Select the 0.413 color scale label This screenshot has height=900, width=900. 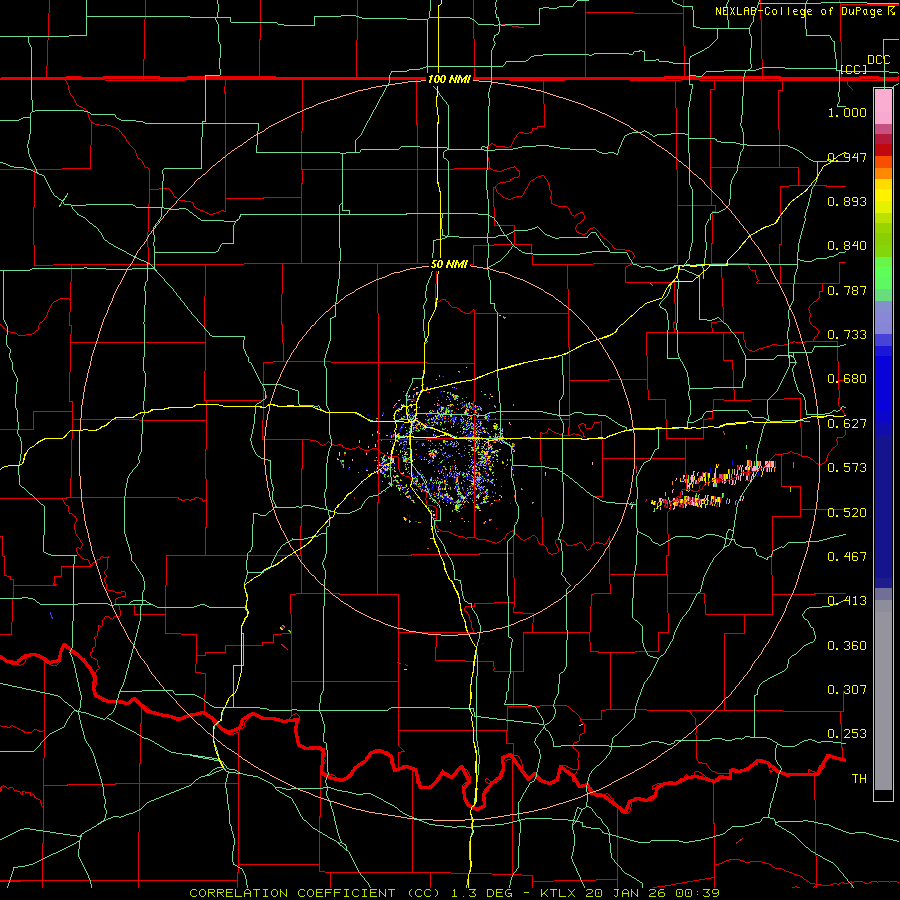point(847,601)
